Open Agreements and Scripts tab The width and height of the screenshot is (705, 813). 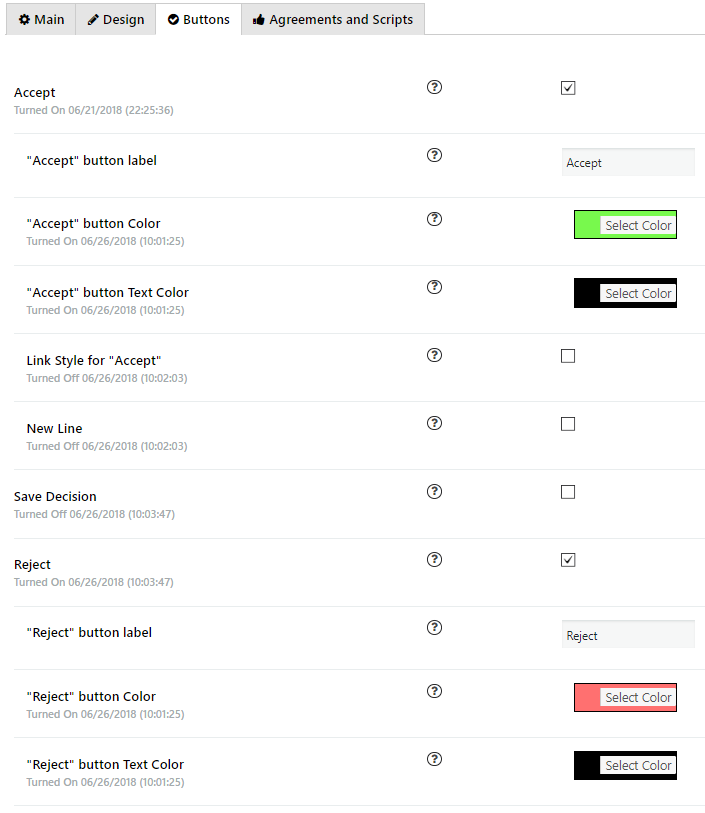(333, 20)
